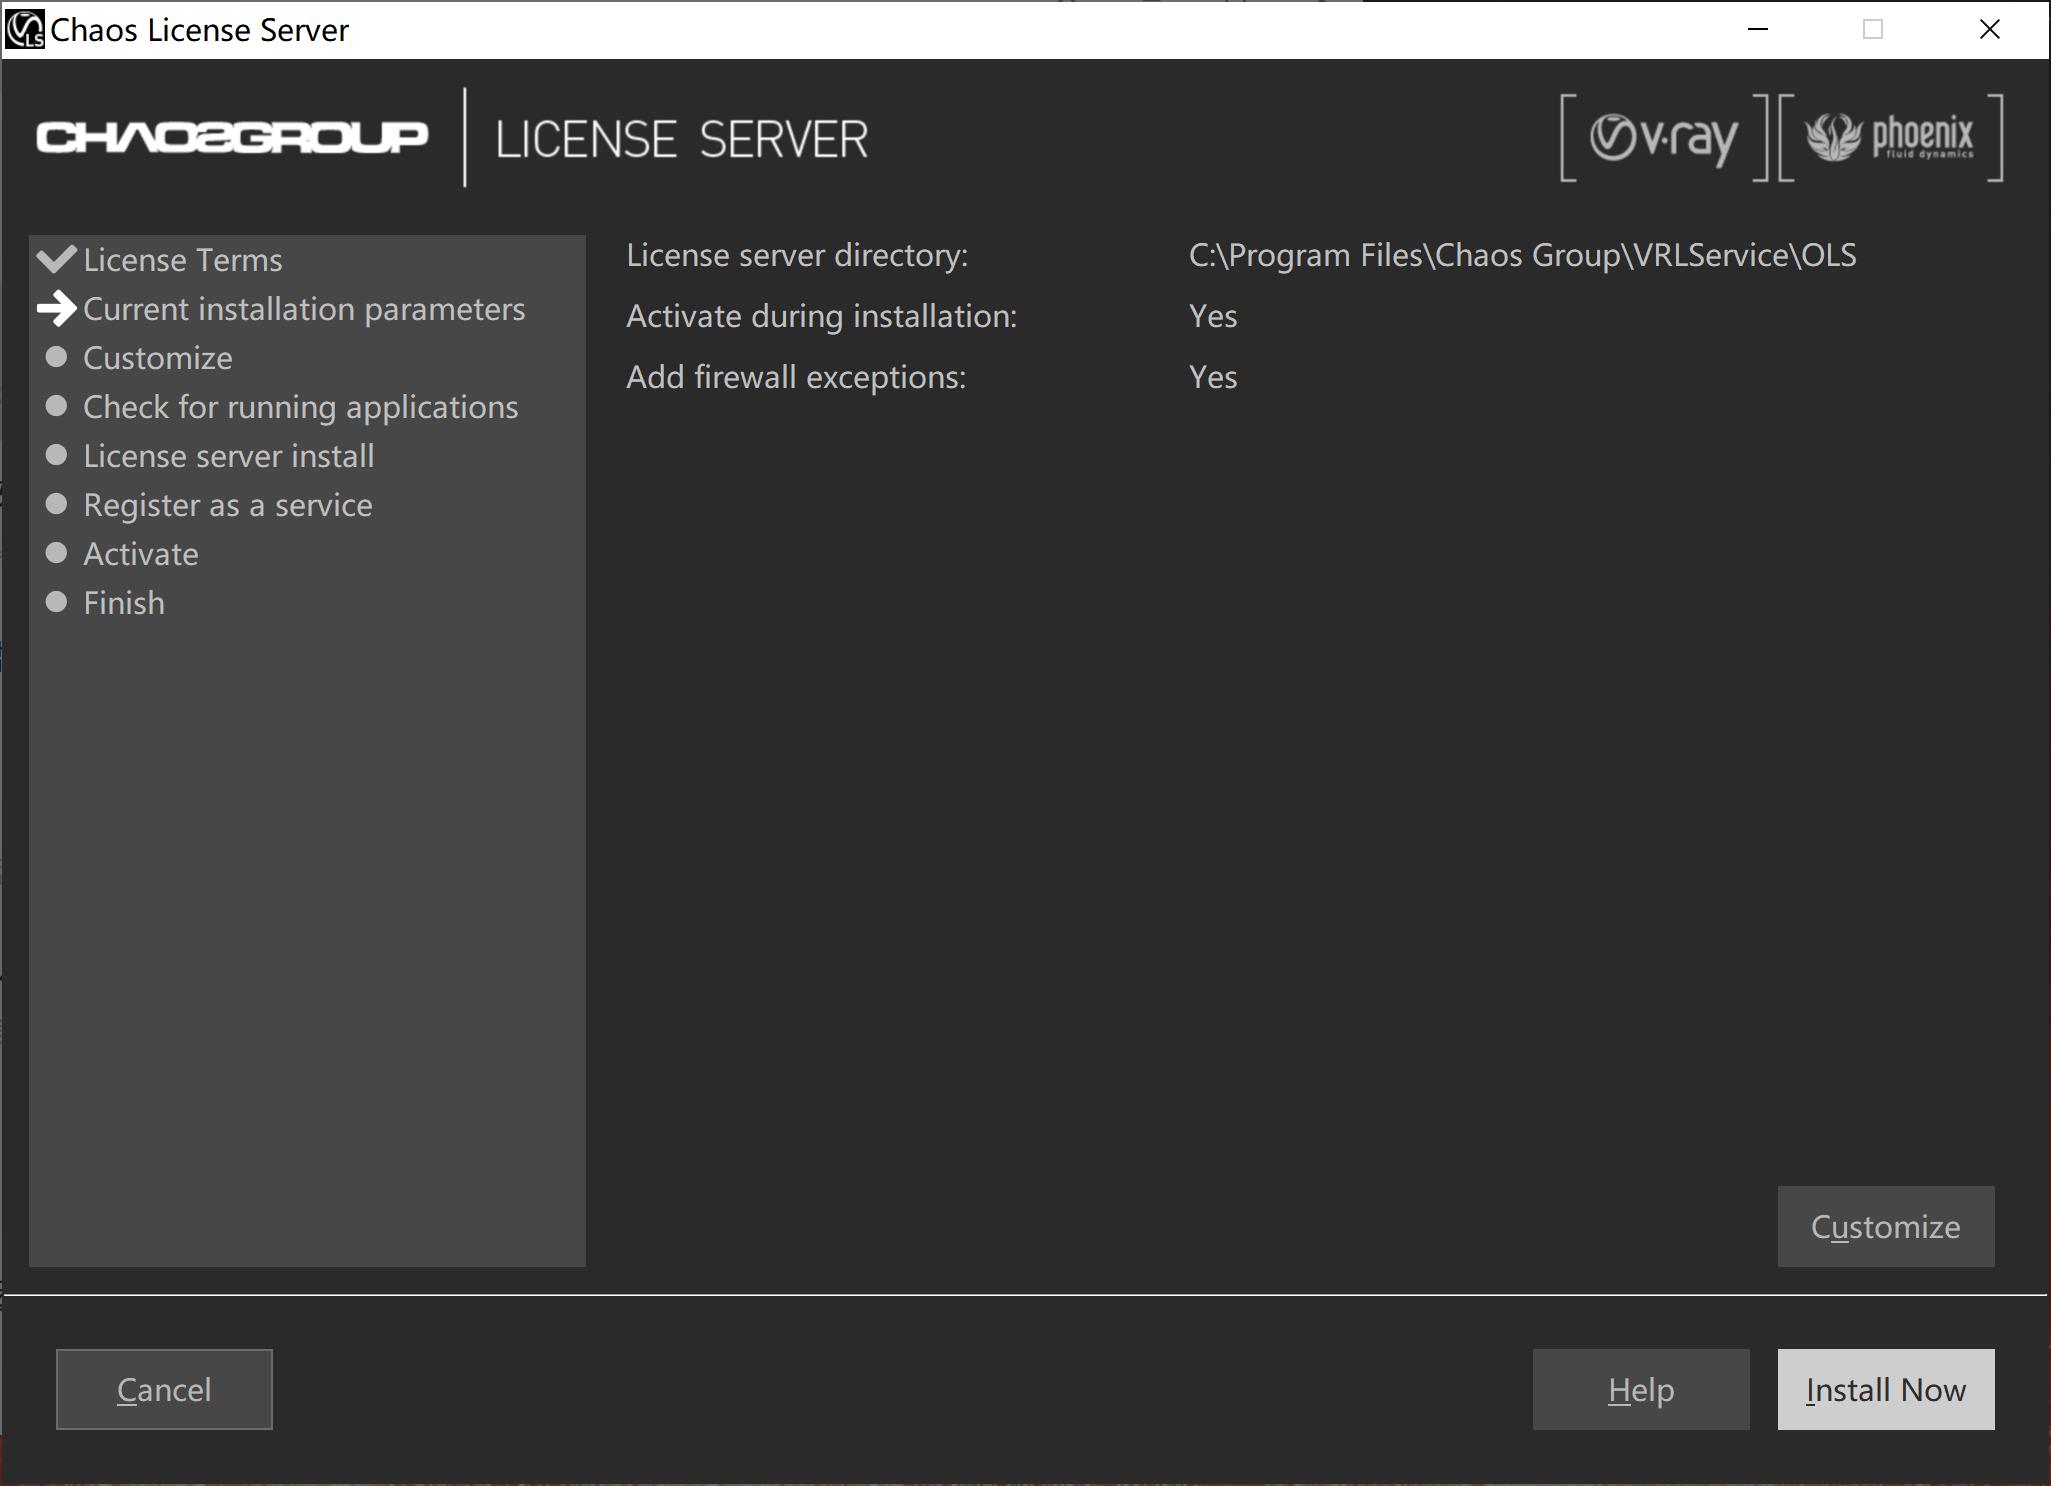Click the bullet icon next to Customize step

click(57, 357)
